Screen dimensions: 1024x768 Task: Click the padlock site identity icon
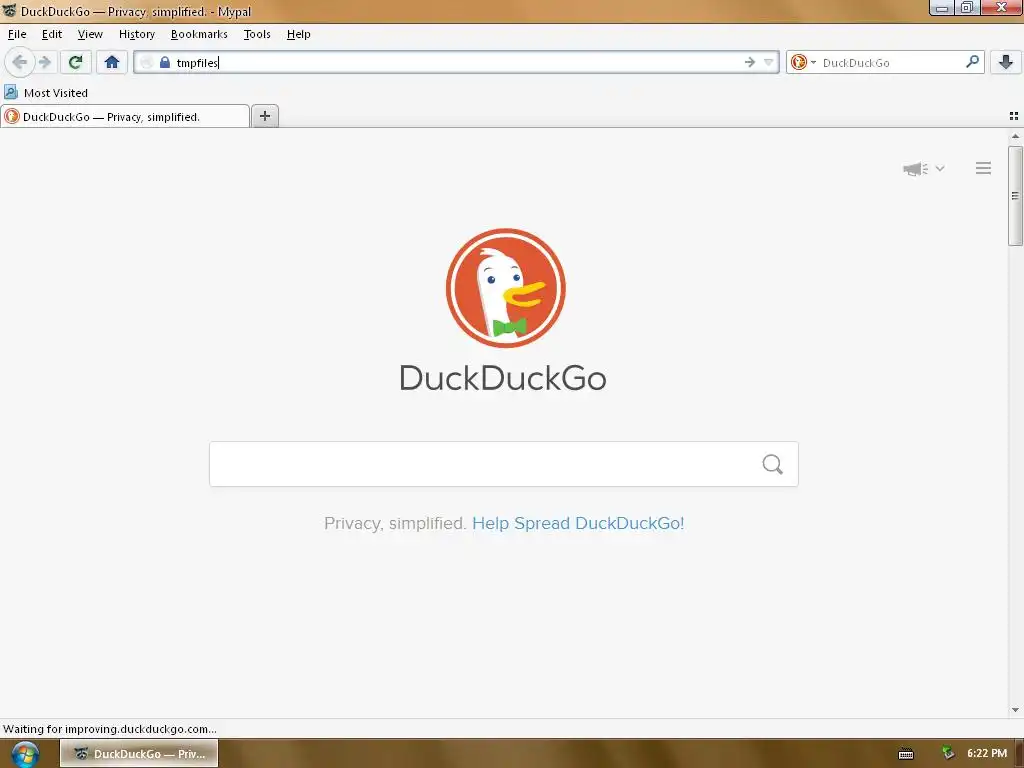165,63
